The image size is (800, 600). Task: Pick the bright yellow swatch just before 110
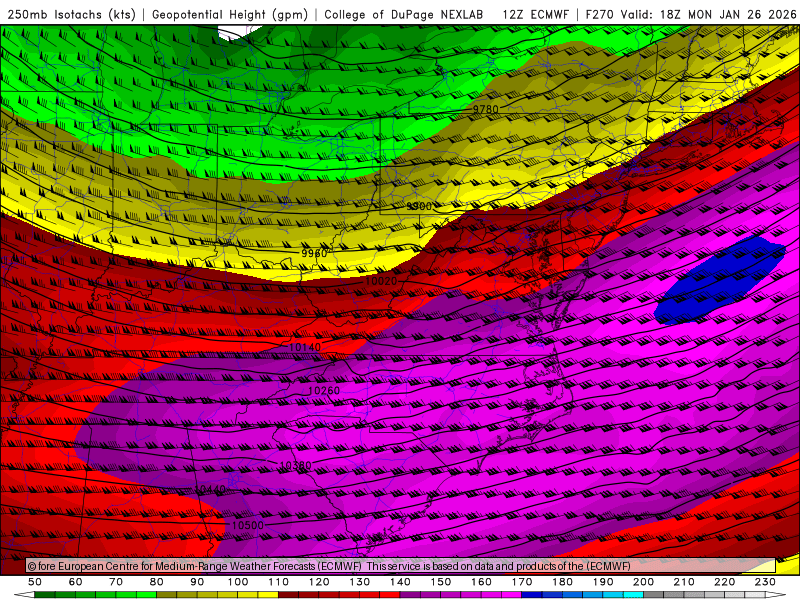point(268,595)
